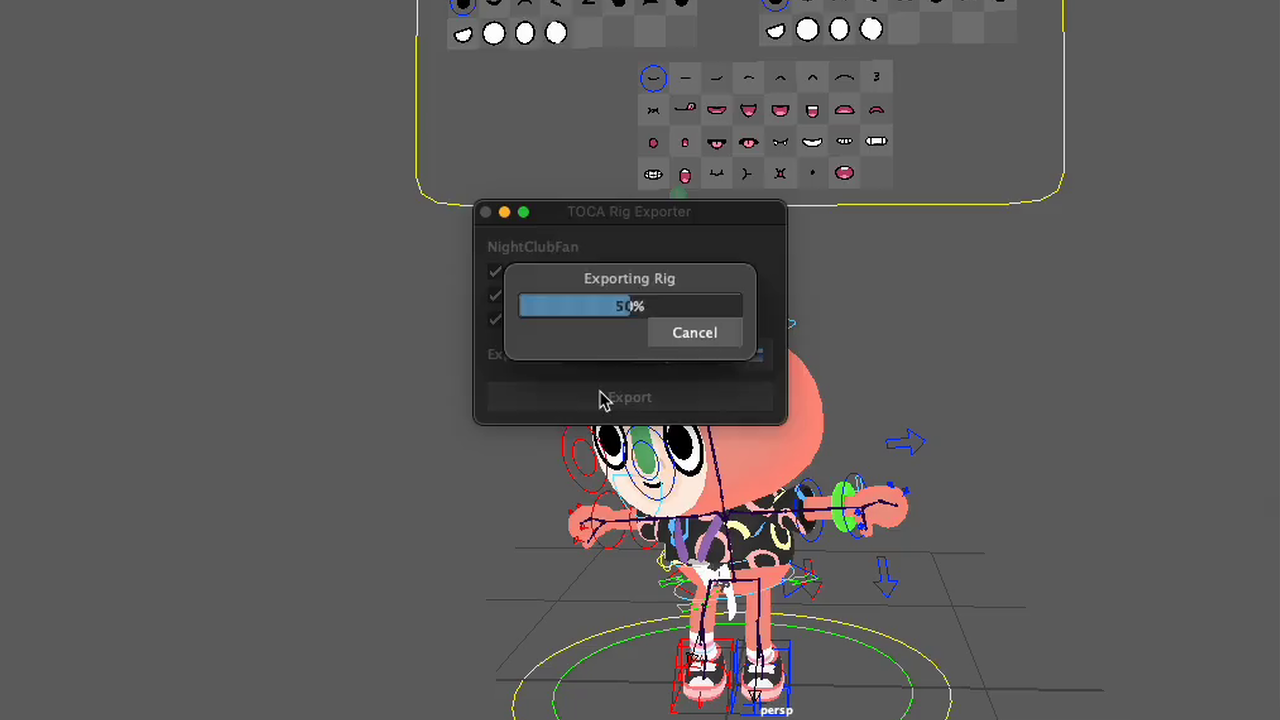This screenshot has height=720, width=1280.
Task: Click the persp camera label
Action: pyautogui.click(x=776, y=711)
